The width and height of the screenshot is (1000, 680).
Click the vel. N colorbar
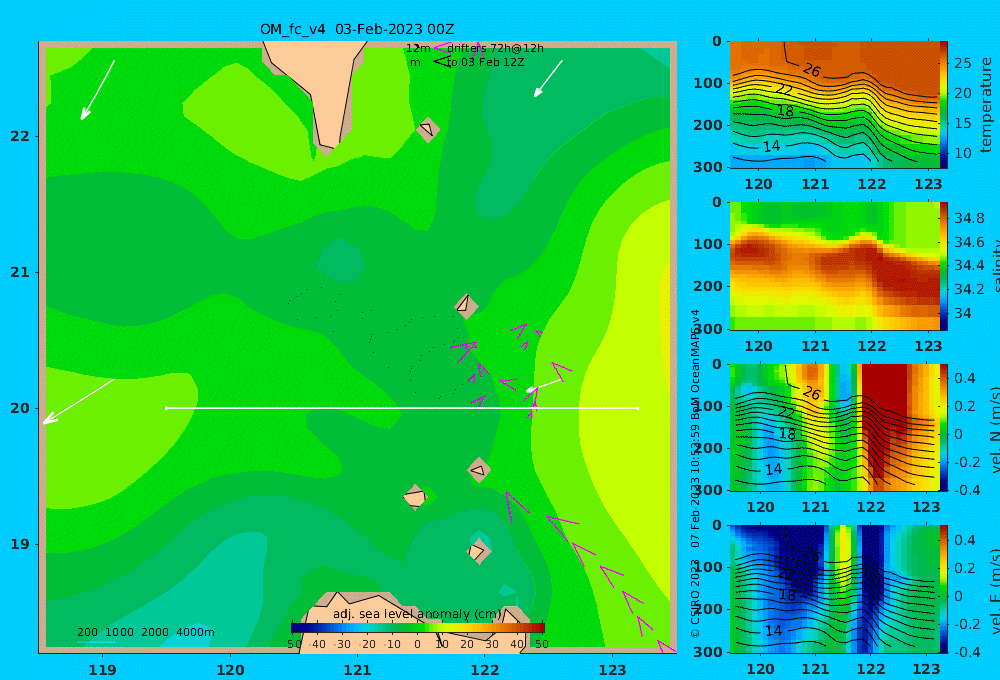click(944, 427)
